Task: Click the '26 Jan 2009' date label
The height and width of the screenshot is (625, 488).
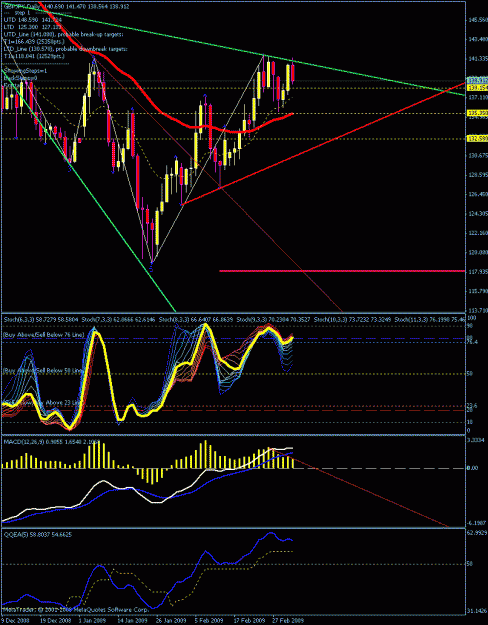Action: 169,621
